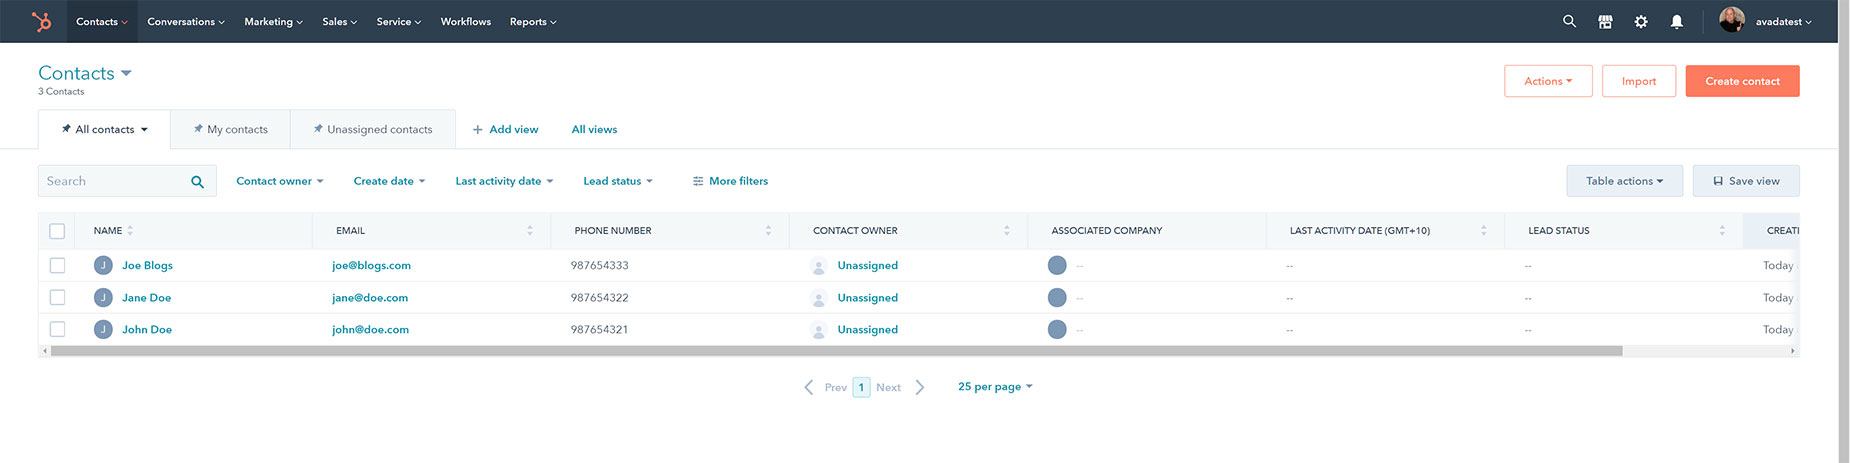The width and height of the screenshot is (1850, 463).
Task: Click the vertical page scrollbar
Action: [1844, 231]
